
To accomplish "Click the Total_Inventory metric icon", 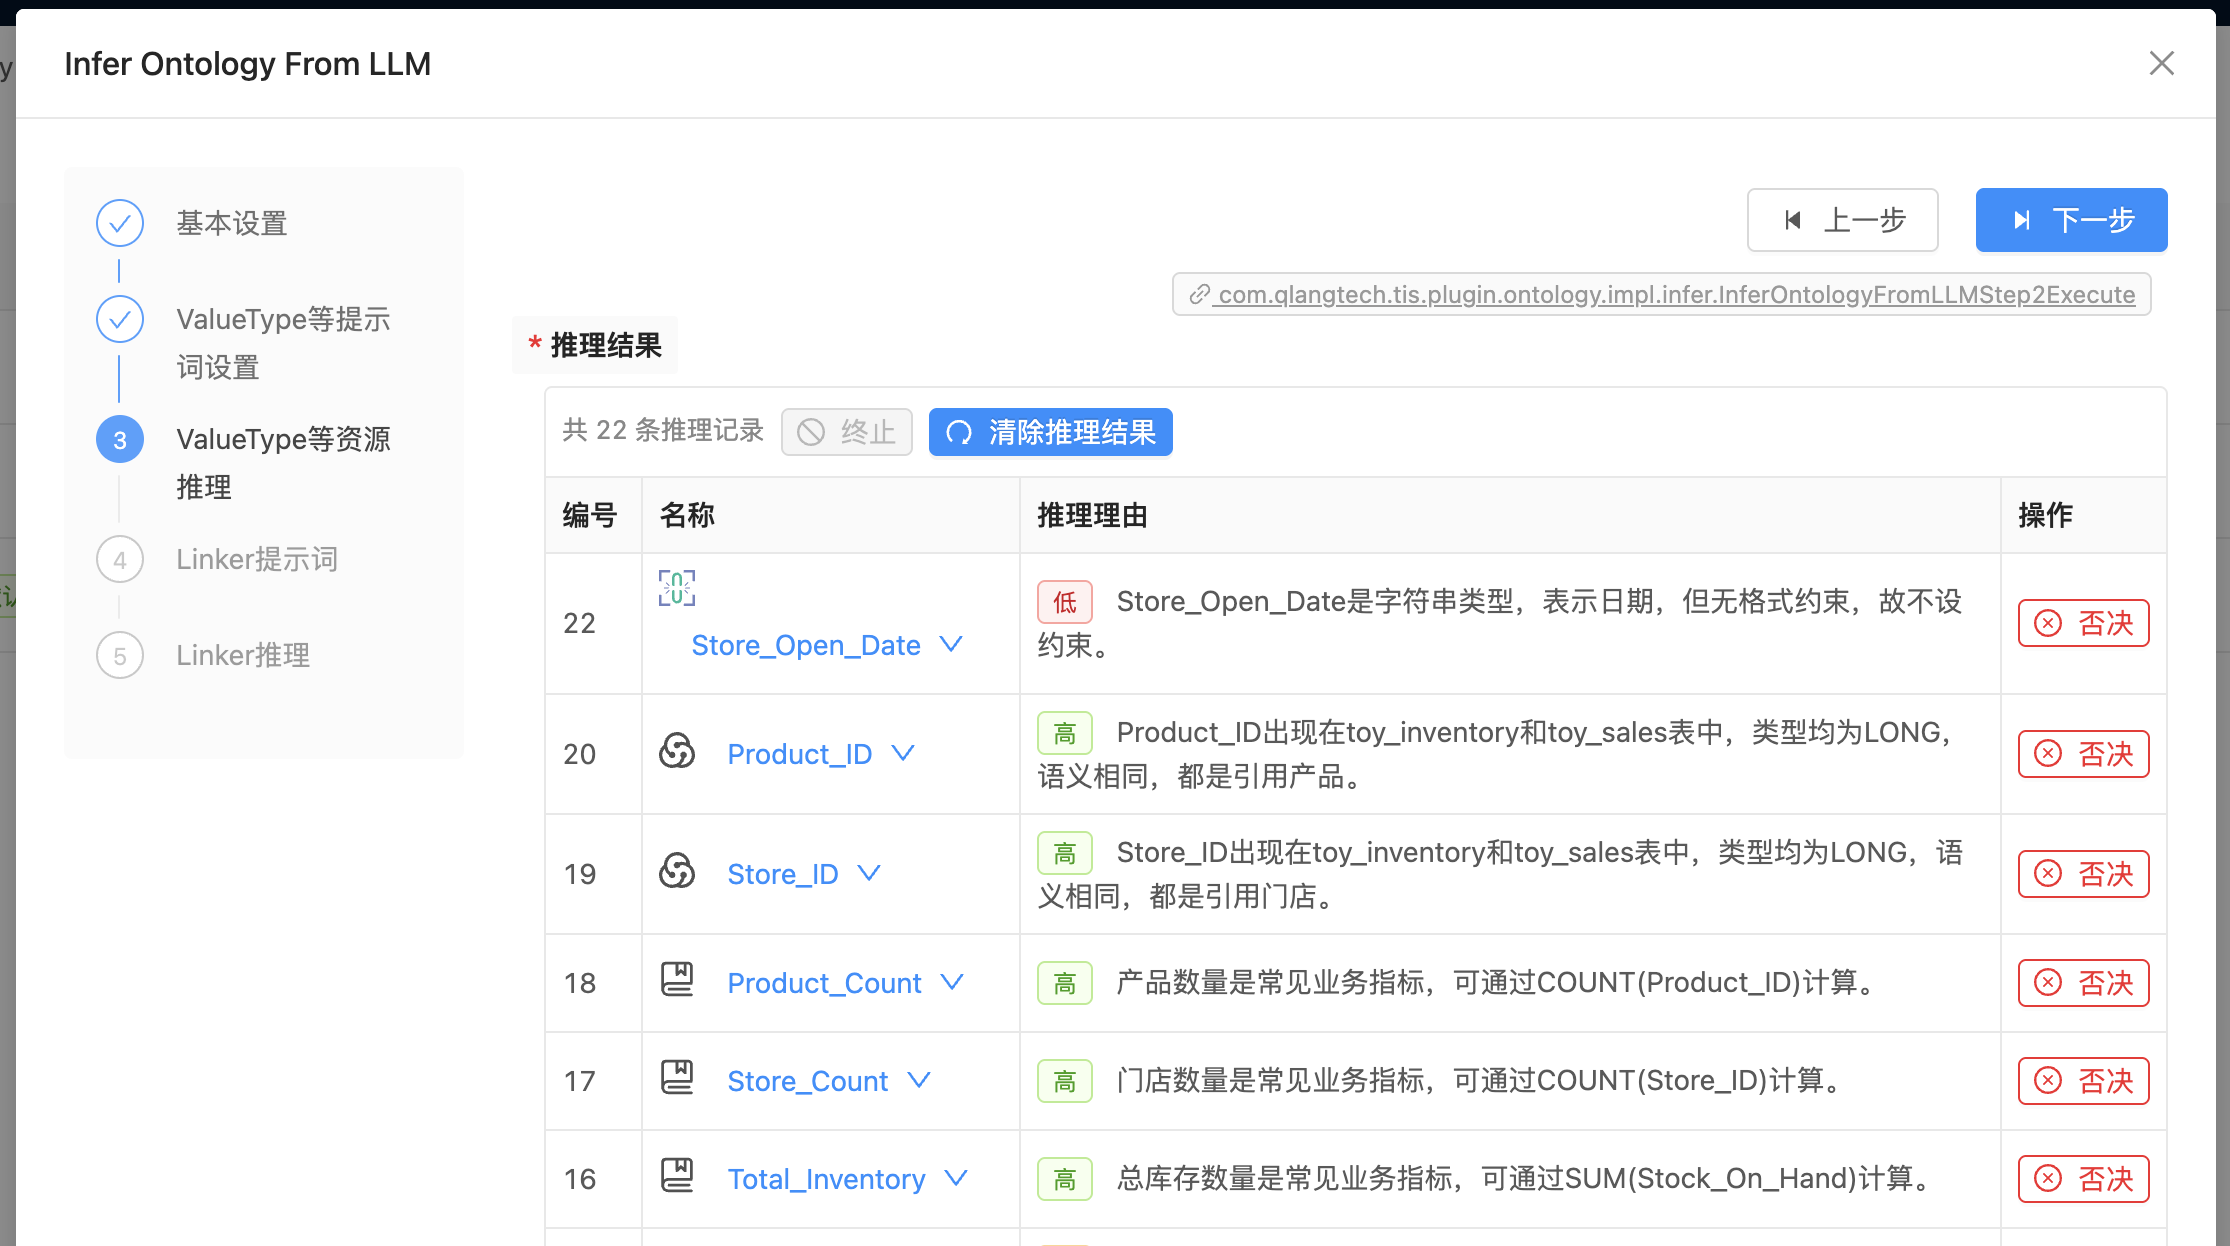I will pos(677,1175).
